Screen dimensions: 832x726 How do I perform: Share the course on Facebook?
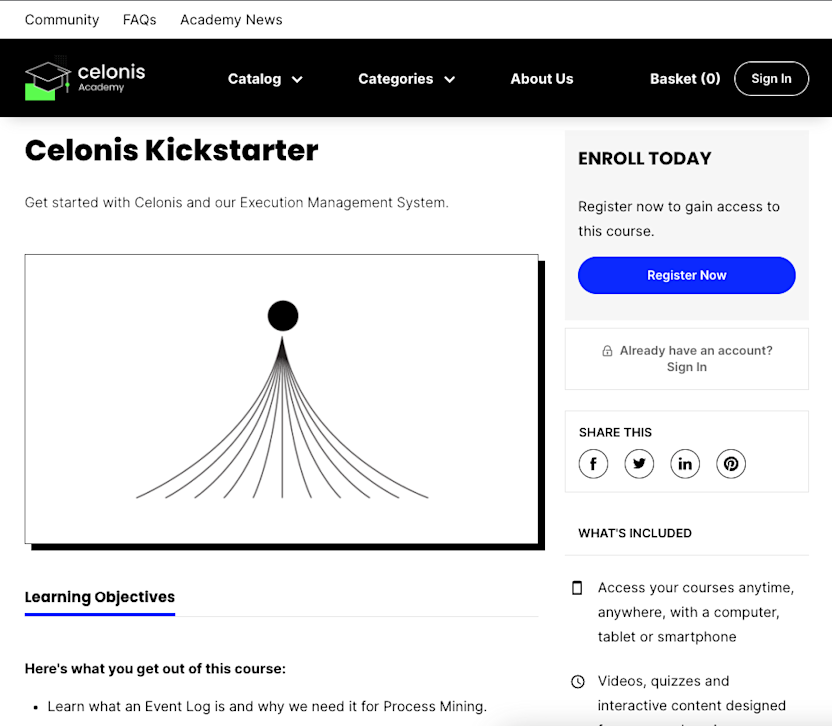coord(593,463)
